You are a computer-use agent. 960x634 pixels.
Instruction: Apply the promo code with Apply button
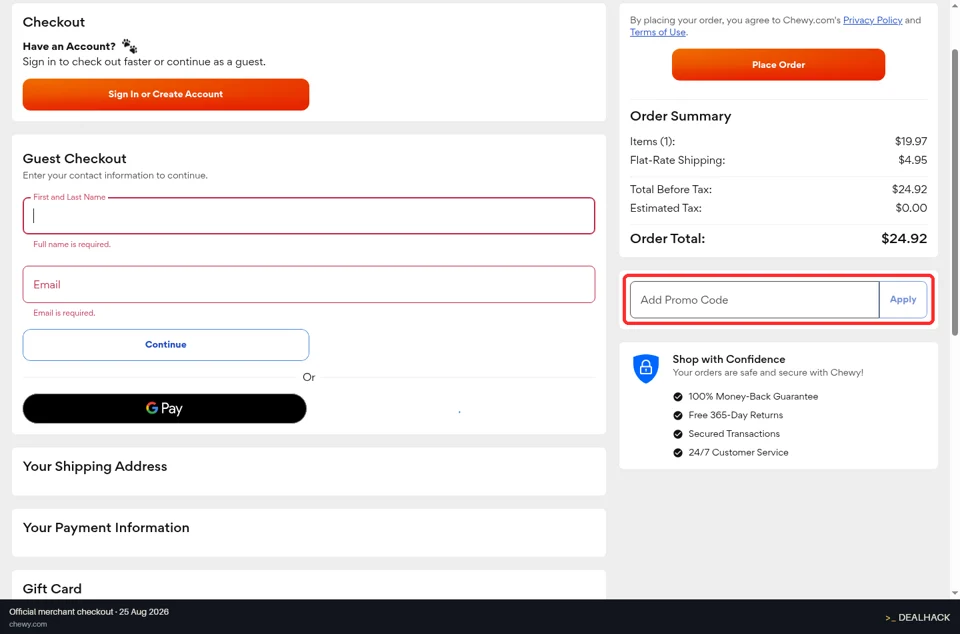click(903, 300)
